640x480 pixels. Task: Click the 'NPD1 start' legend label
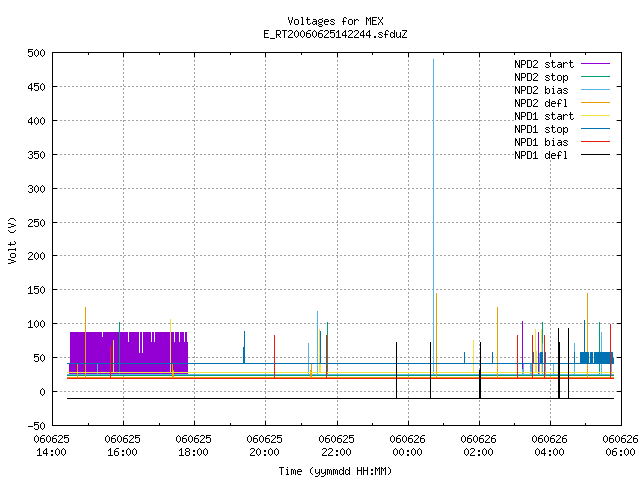(544, 116)
